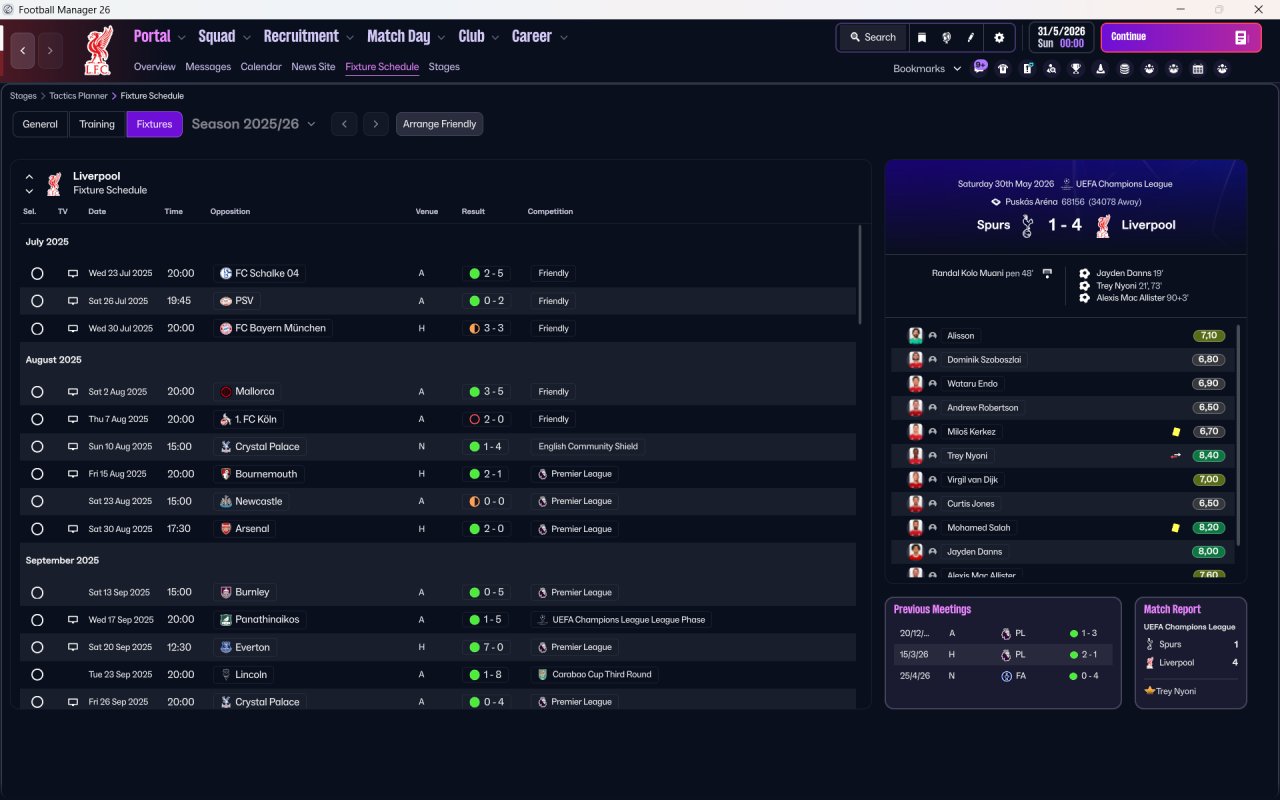Go to previous season with left arrow

pyautogui.click(x=344, y=124)
